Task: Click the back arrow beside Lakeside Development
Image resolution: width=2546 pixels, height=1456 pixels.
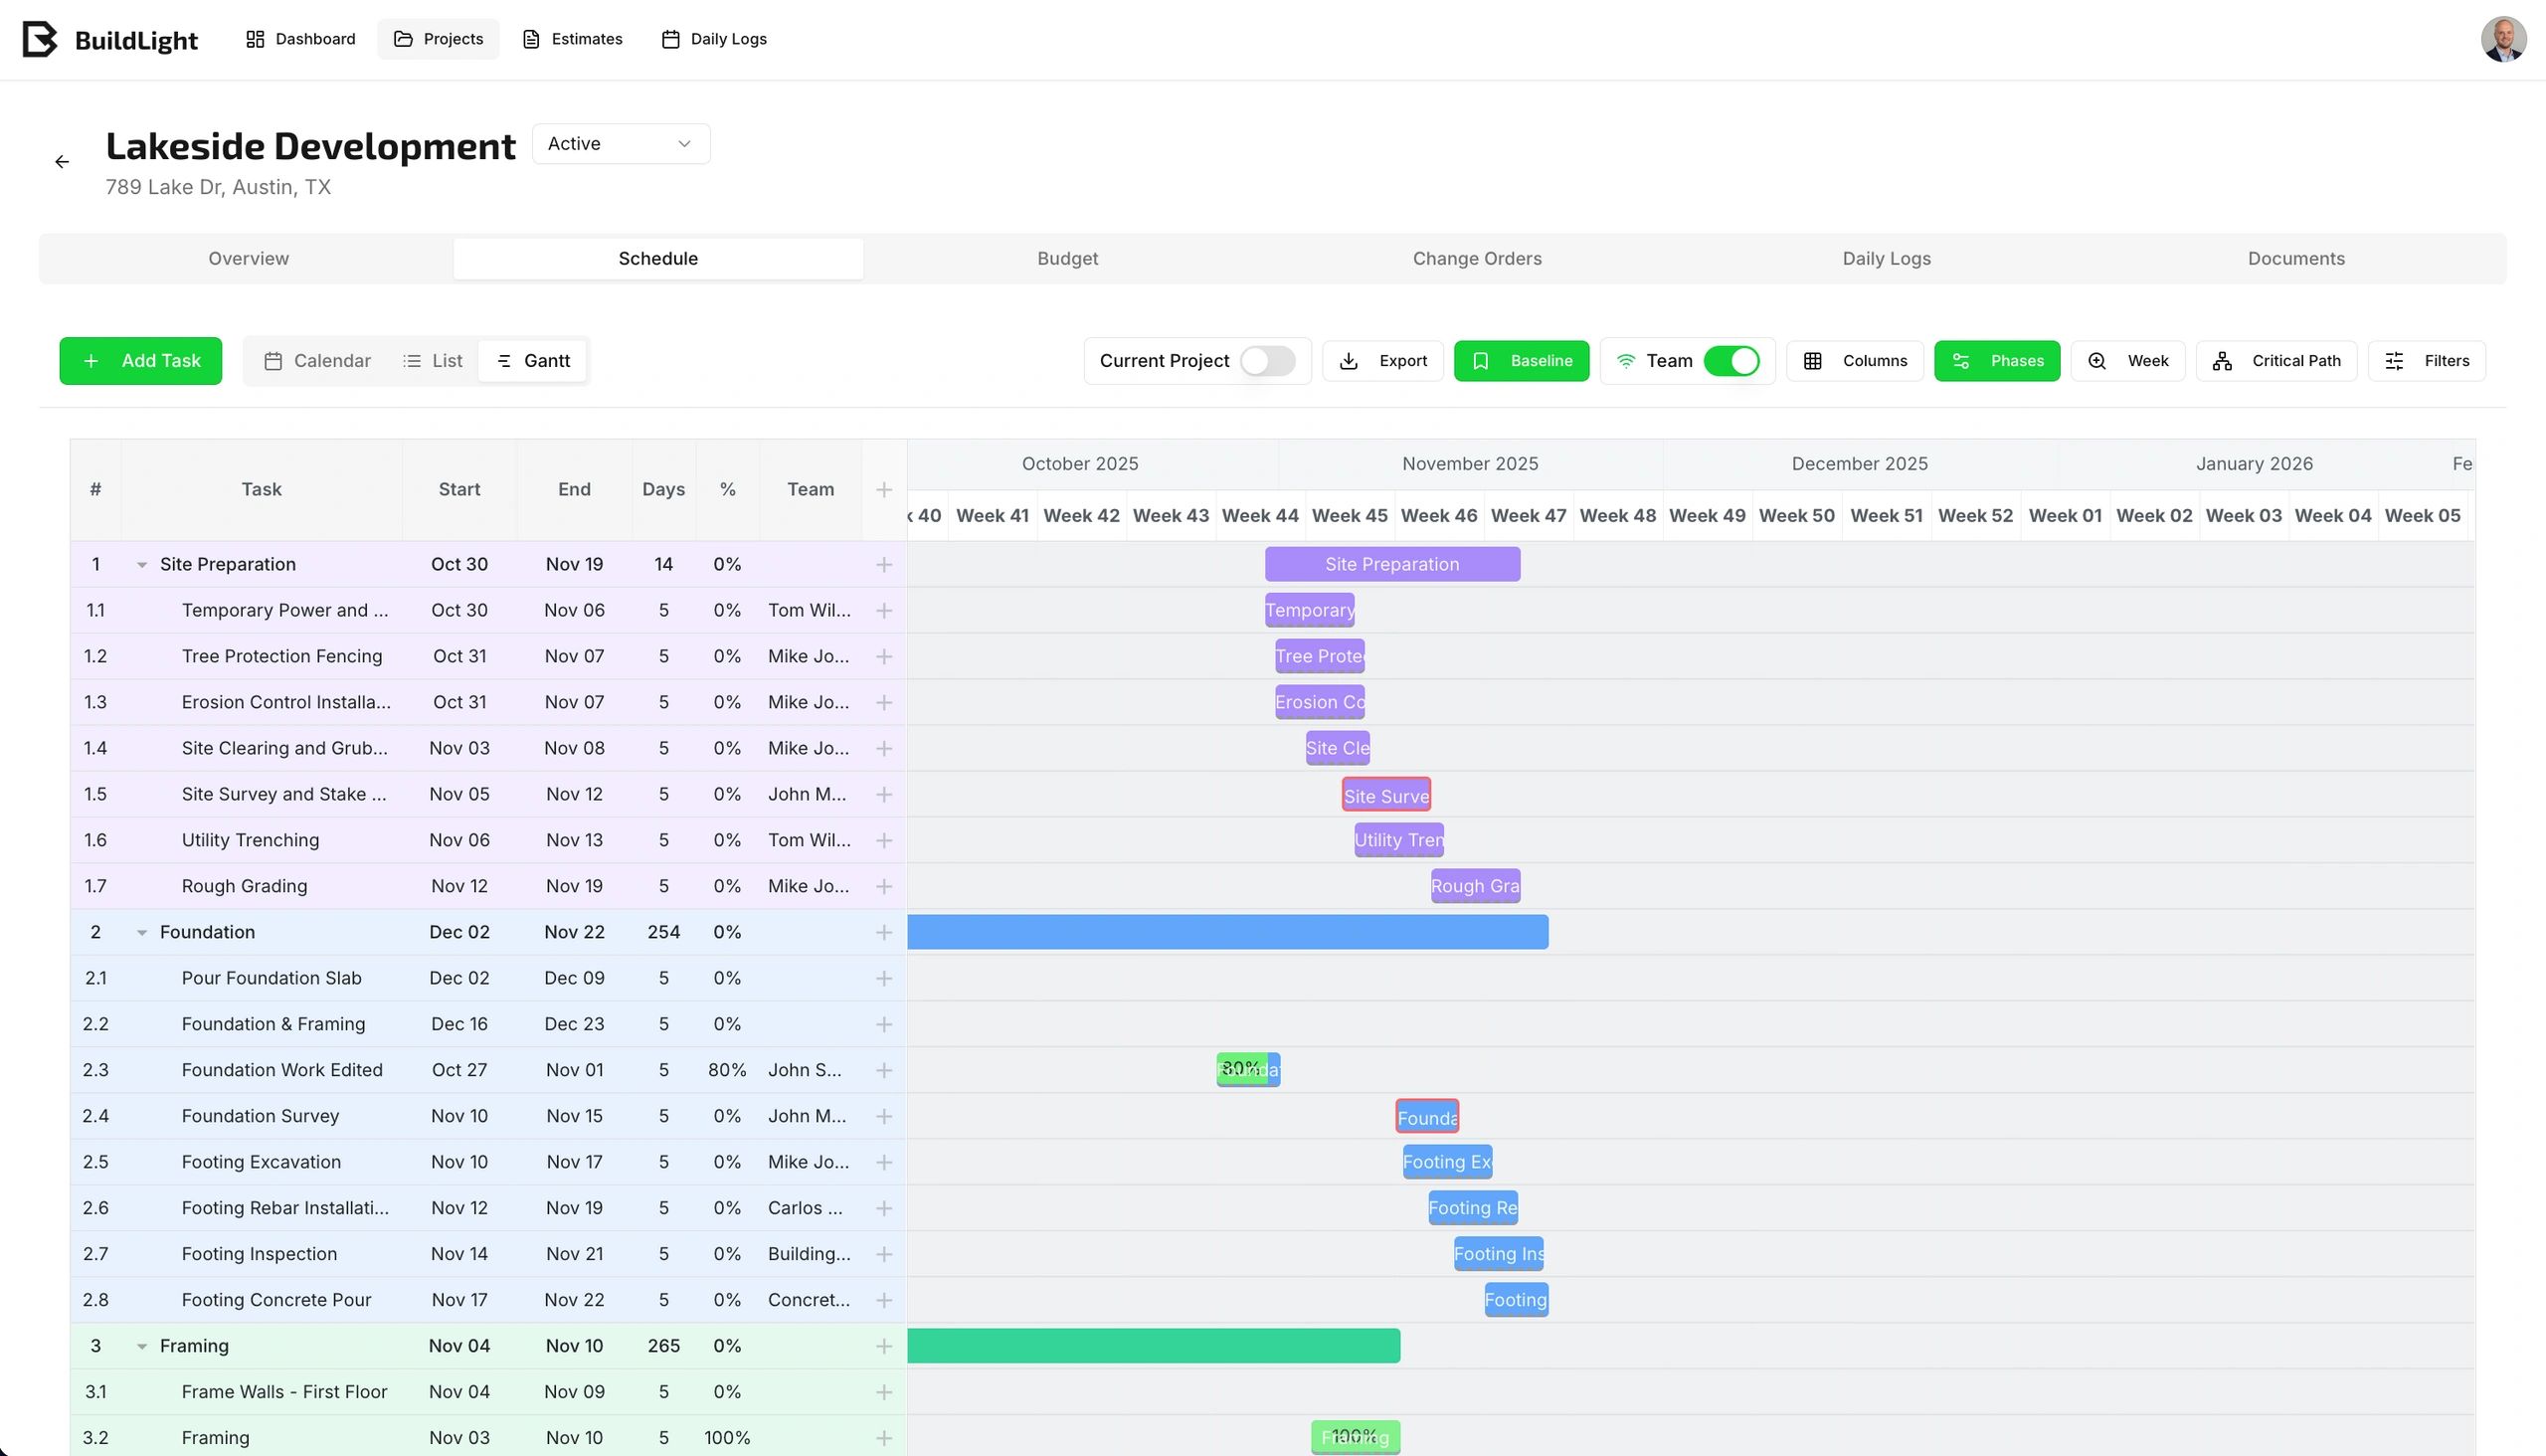Action: 62,162
